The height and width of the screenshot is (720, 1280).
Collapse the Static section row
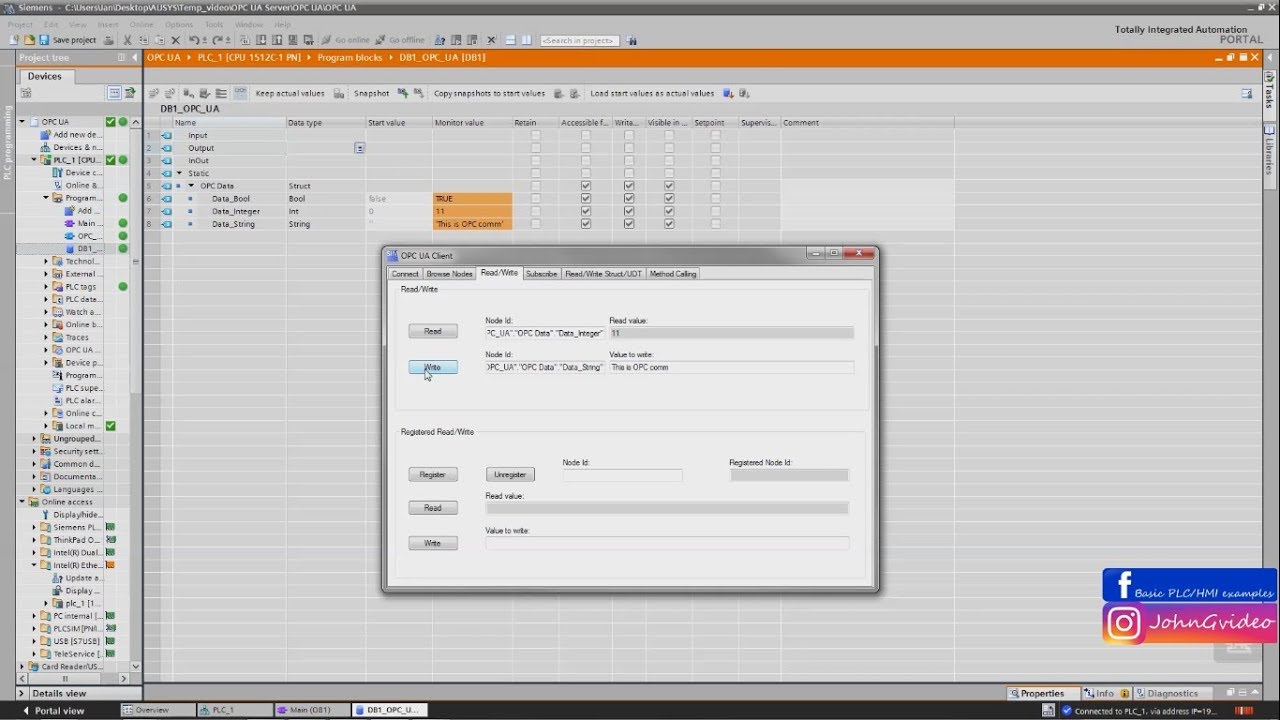[x=180, y=173]
